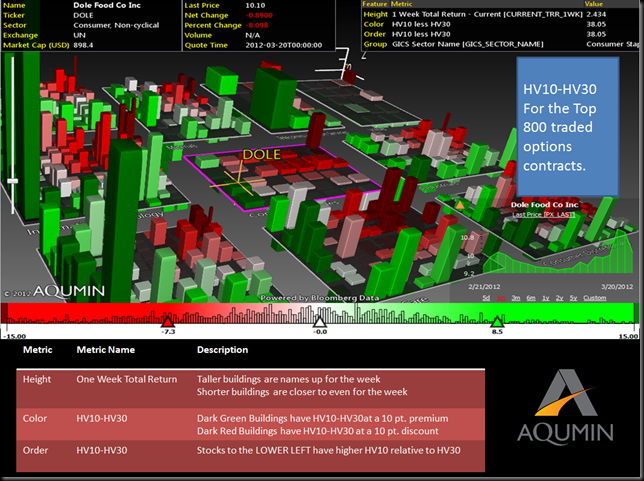The width and height of the screenshot is (644, 481).
Task: Click the Last Price value 10.10
Action: (x=255, y=5)
